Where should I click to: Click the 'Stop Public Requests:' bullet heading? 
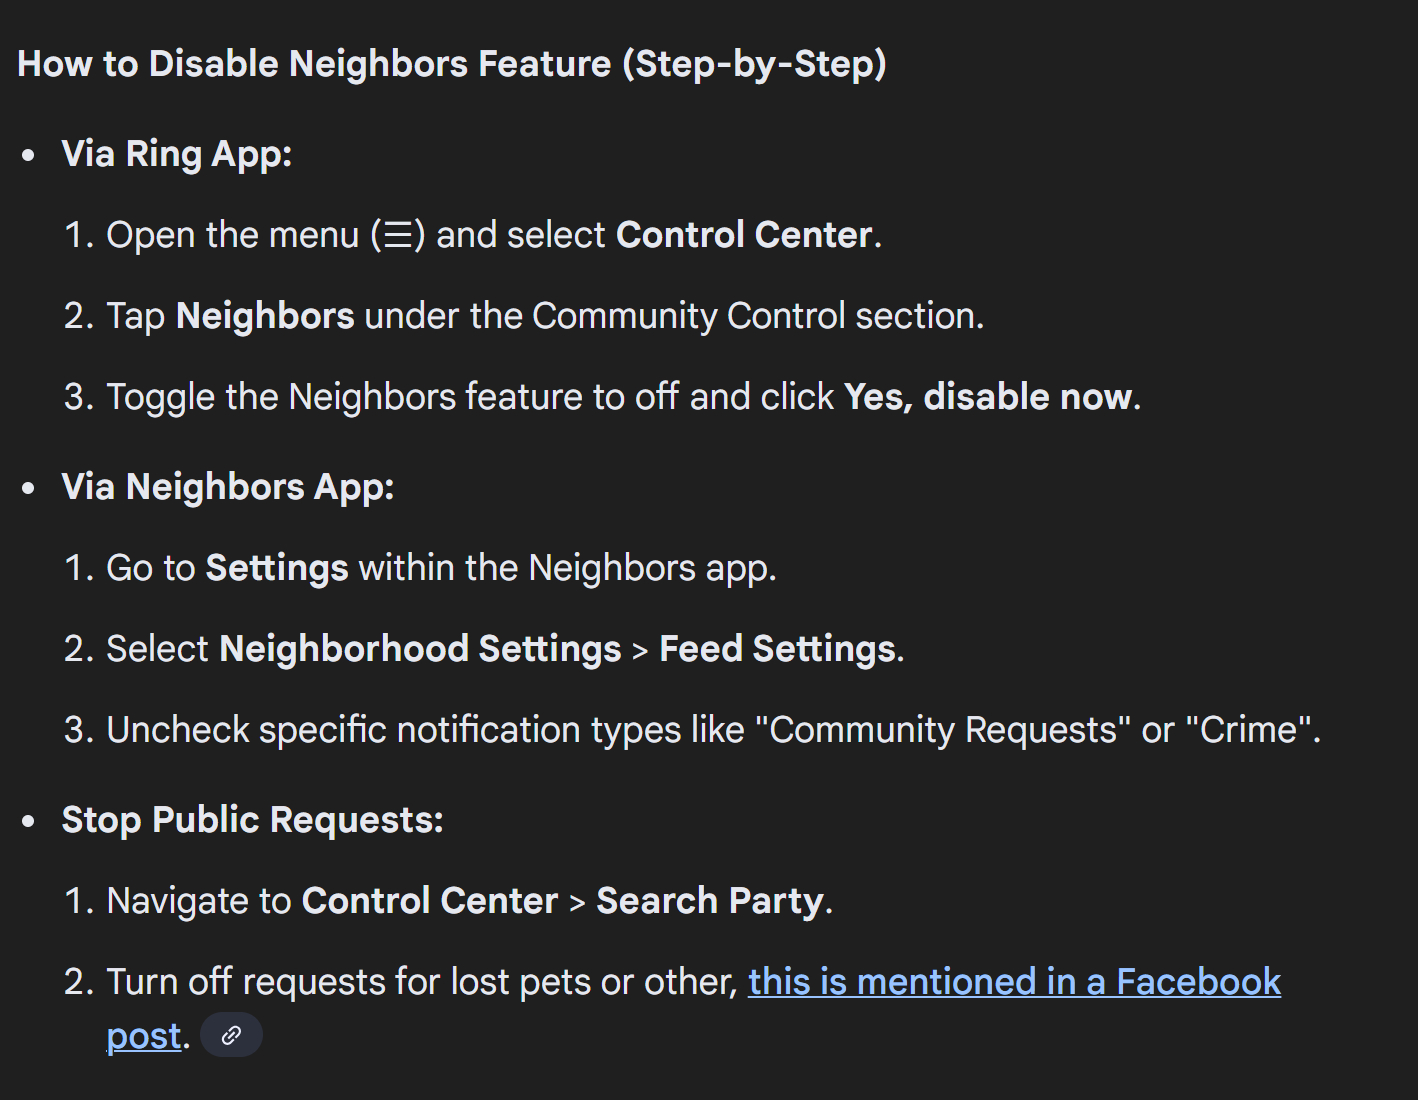[x=252, y=820]
